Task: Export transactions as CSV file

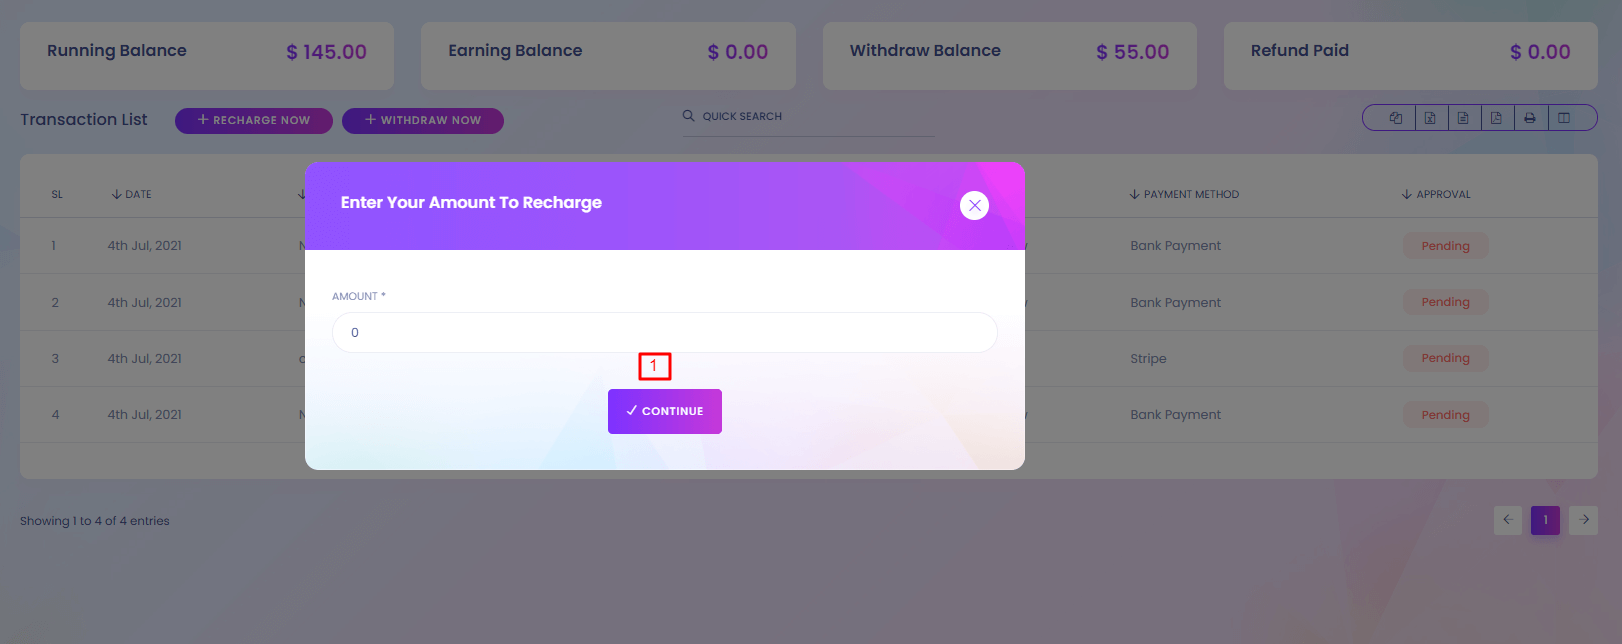Action: coord(1463,118)
